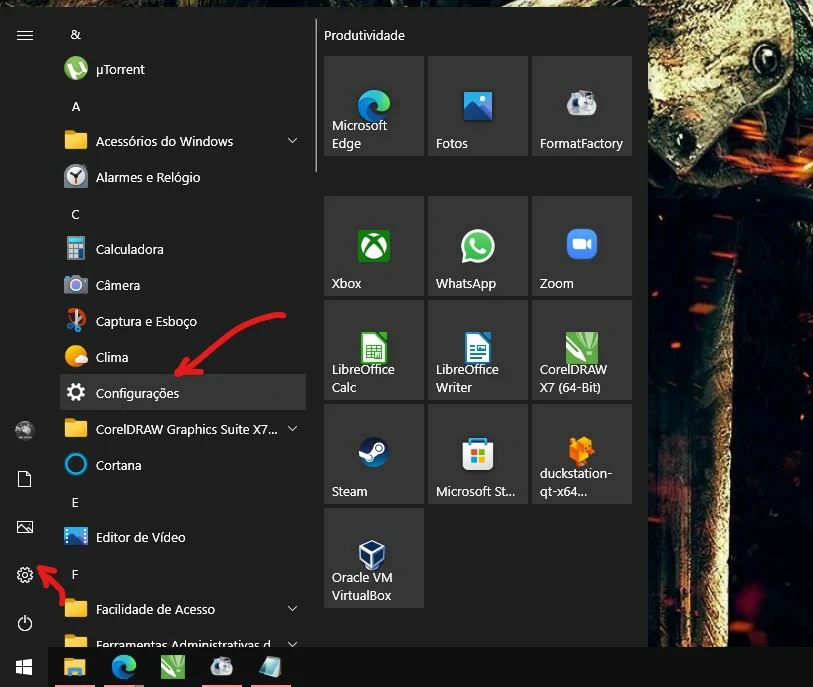
Task: Open File Explorer from the taskbar
Action: 75,667
